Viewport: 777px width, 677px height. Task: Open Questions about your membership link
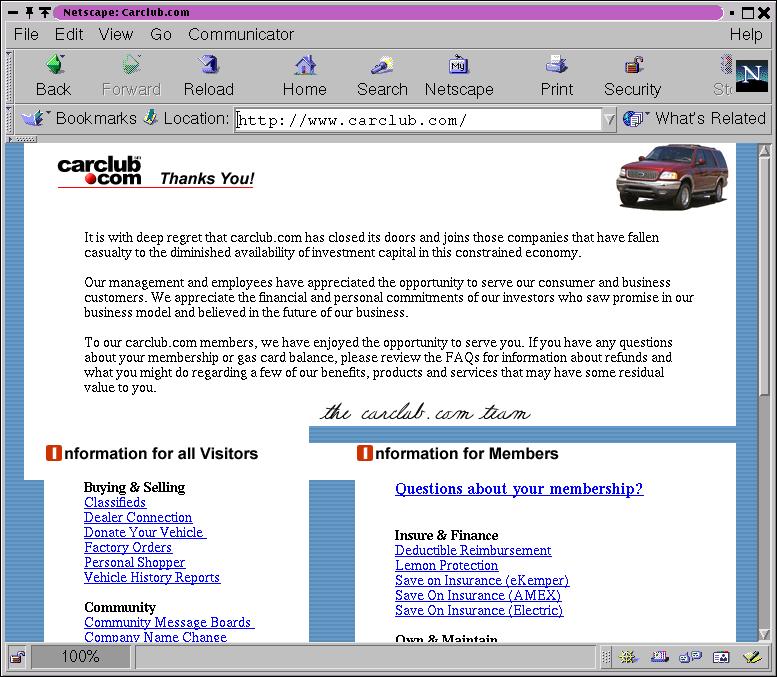click(519, 489)
